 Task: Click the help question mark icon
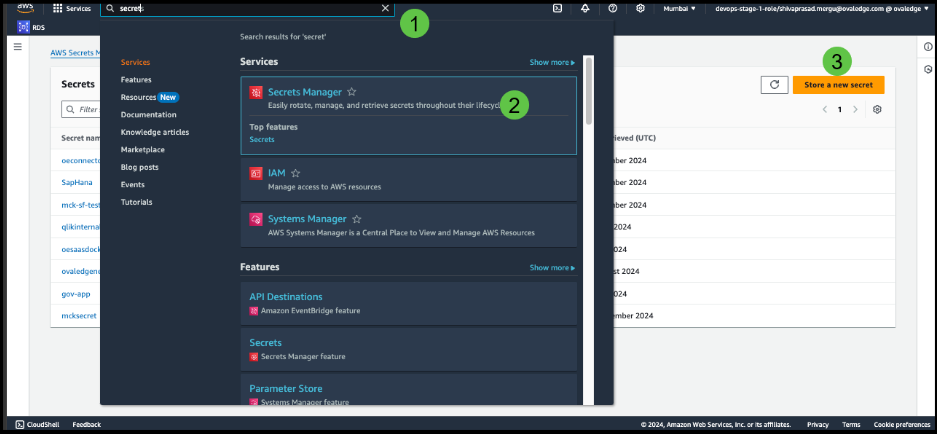[x=612, y=8]
